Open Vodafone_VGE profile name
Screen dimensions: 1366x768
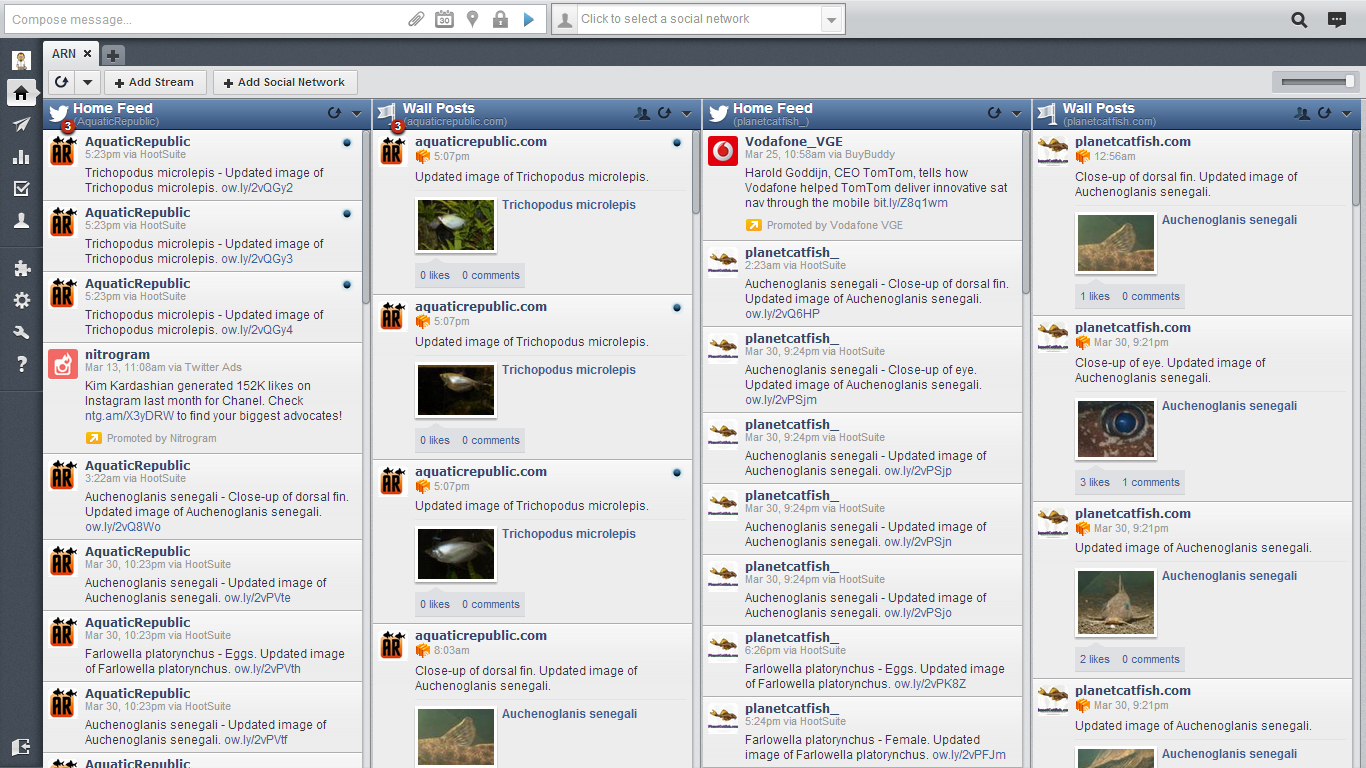(794, 141)
